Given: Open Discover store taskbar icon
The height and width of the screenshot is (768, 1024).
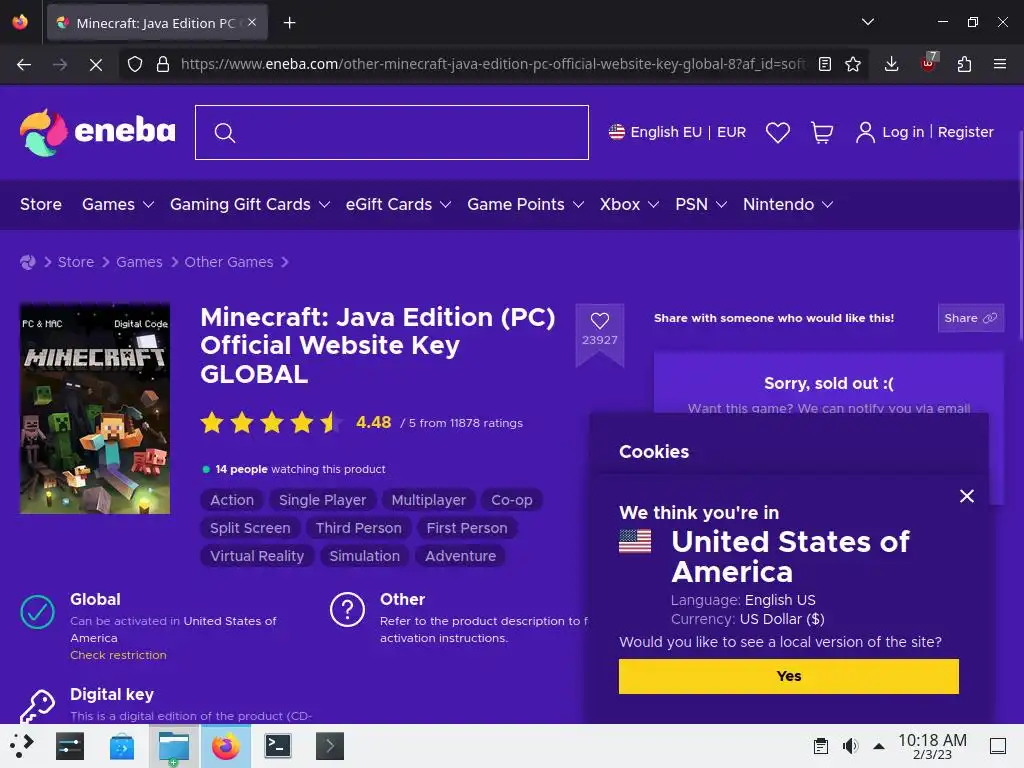Looking at the screenshot, I should coord(121,746).
